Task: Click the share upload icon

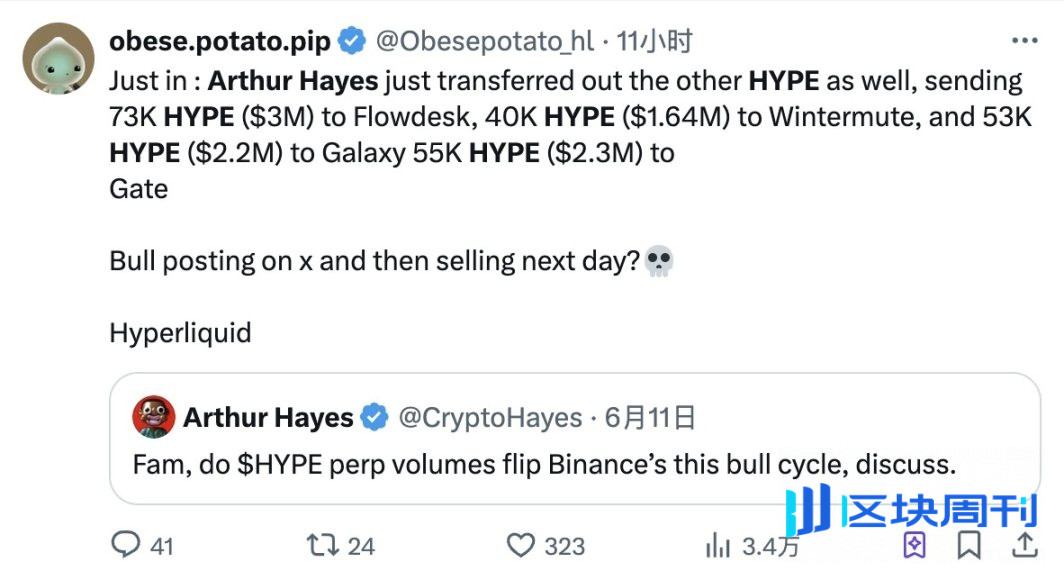Action: click(1025, 545)
